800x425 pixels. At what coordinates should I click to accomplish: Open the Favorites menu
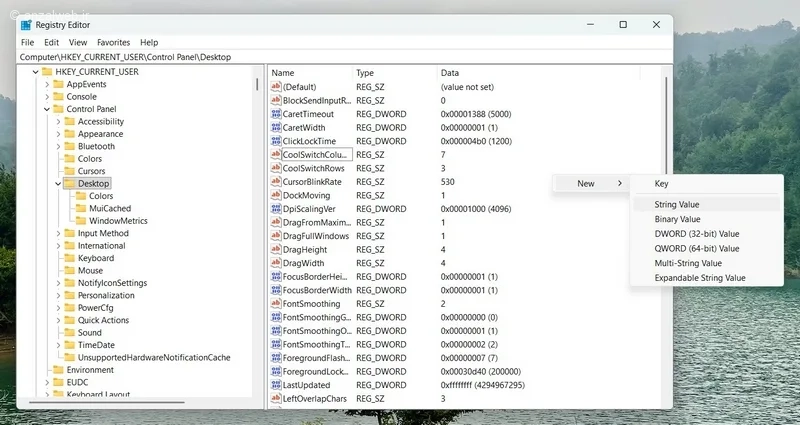click(x=113, y=42)
